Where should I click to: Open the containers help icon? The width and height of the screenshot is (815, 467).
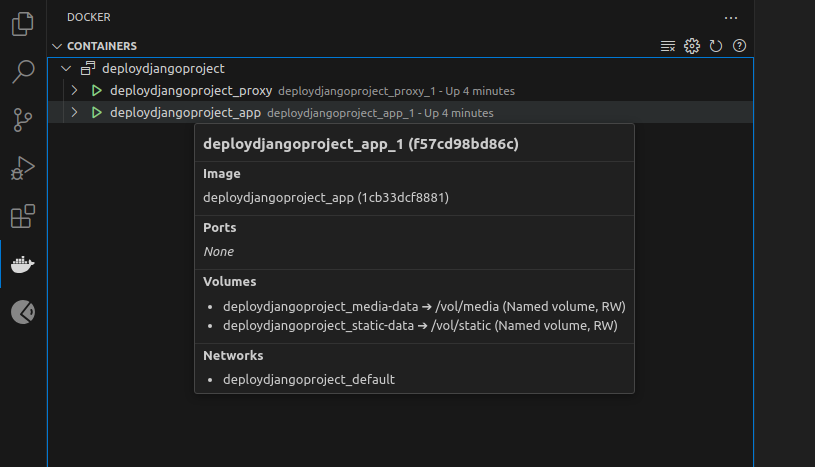pos(739,46)
